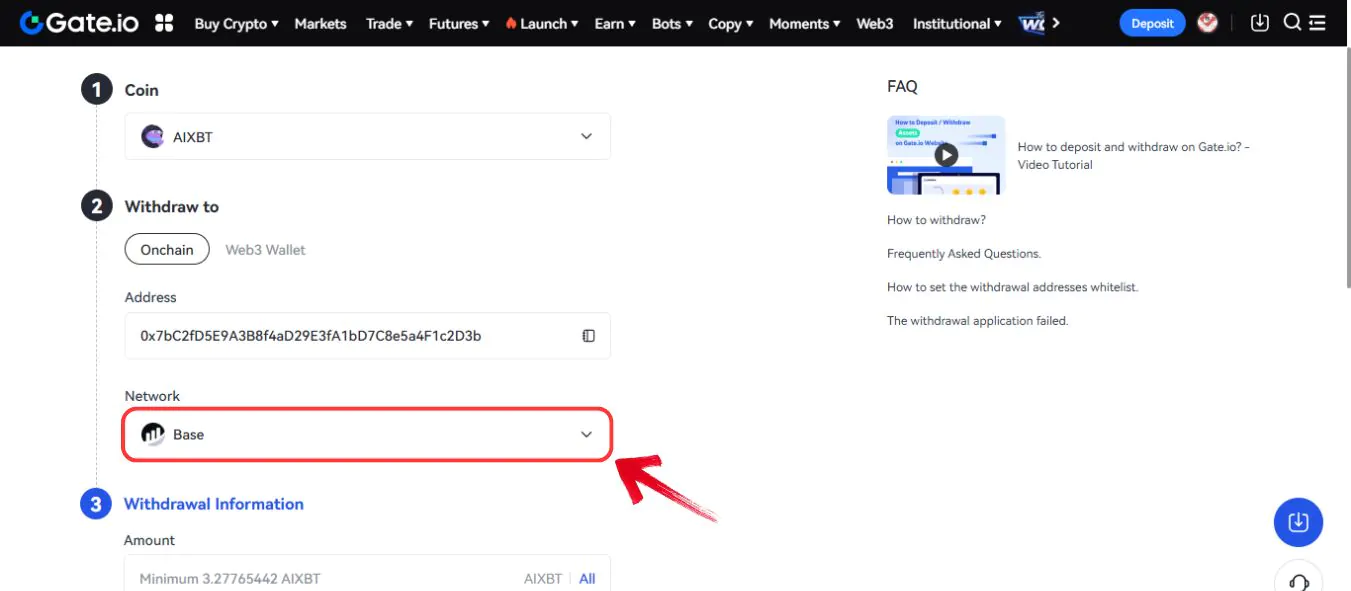
Task: Go to the Markets page
Action: point(320,24)
